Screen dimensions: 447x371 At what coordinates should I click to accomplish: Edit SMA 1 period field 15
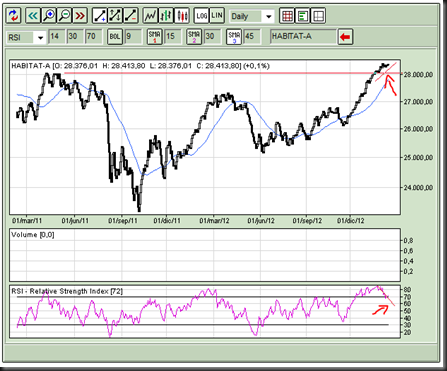click(x=173, y=36)
